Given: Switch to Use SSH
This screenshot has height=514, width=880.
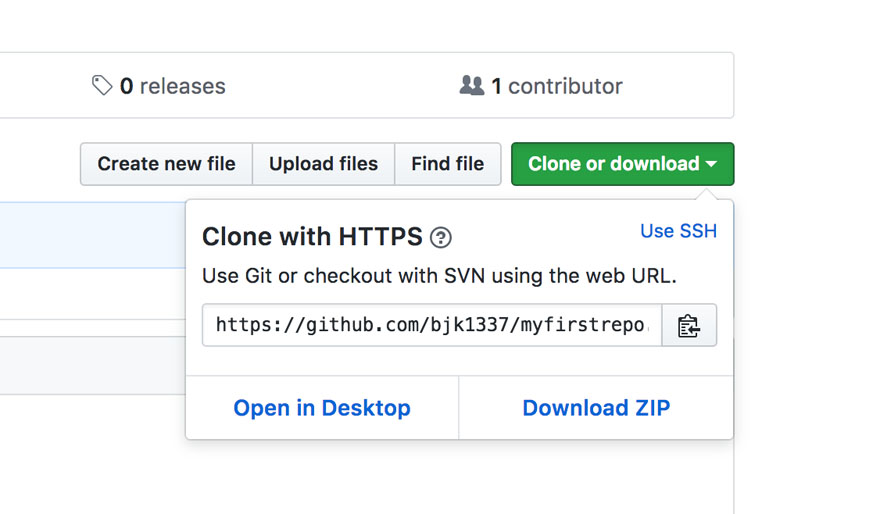Looking at the screenshot, I should (x=678, y=231).
